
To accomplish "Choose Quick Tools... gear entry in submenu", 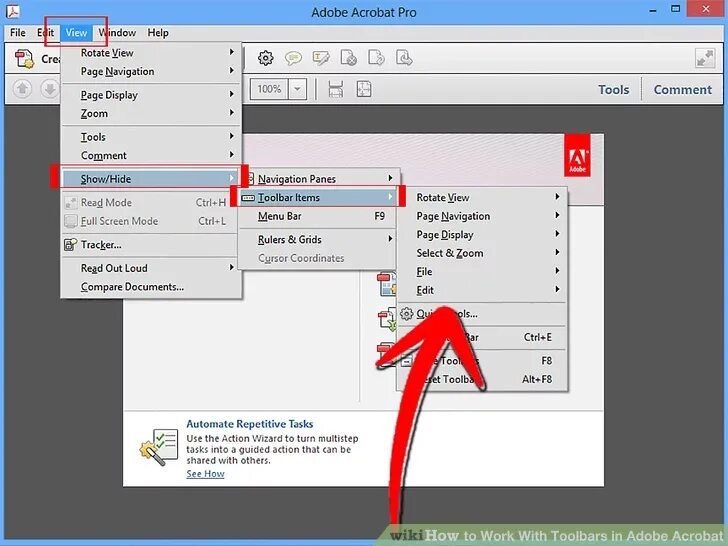I will (x=482, y=314).
